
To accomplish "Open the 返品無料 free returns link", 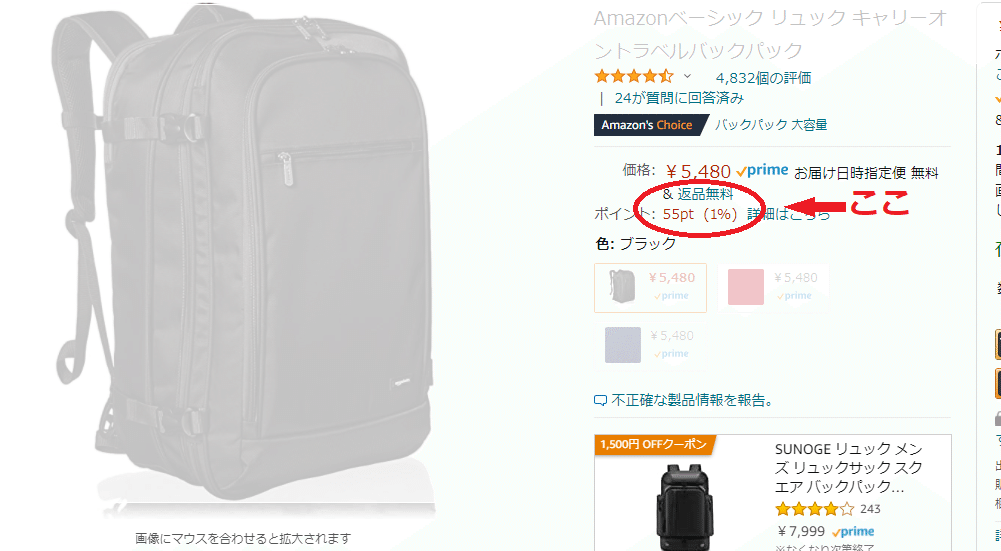I will (x=705, y=193).
